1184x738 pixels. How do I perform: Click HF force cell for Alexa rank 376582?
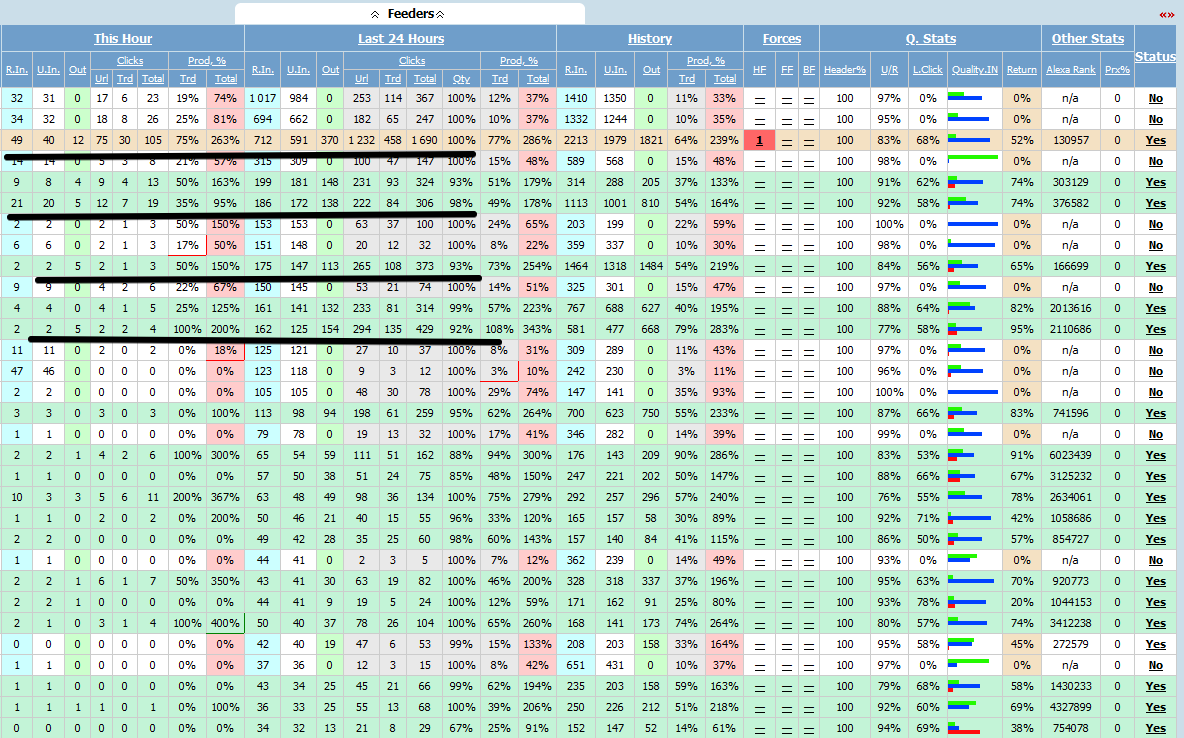(760, 204)
